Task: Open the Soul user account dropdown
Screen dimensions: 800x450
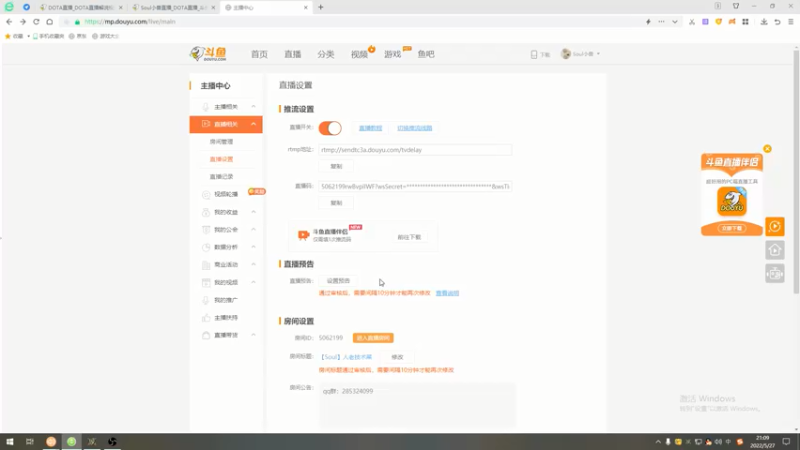Action: point(581,54)
